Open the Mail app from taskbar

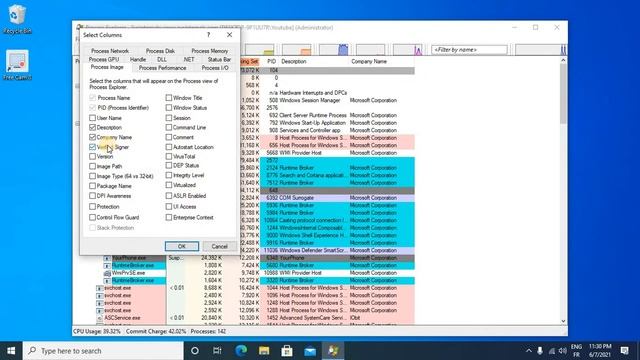coord(310,351)
